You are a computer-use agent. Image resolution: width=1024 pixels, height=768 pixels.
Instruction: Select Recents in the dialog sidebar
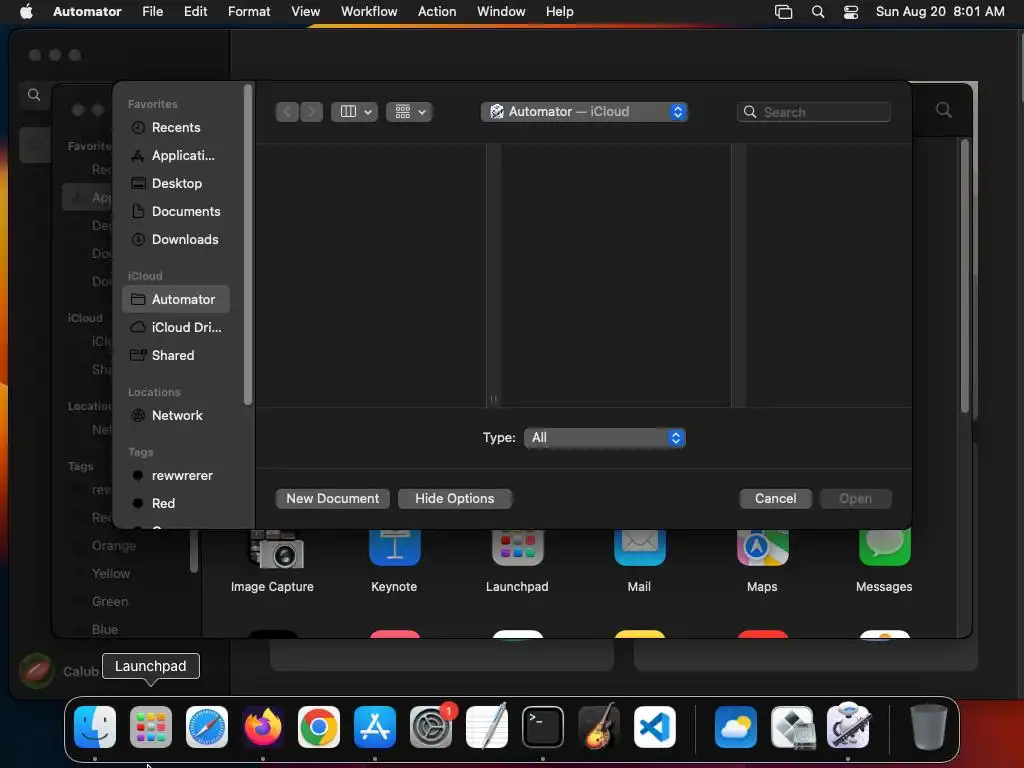coord(176,127)
